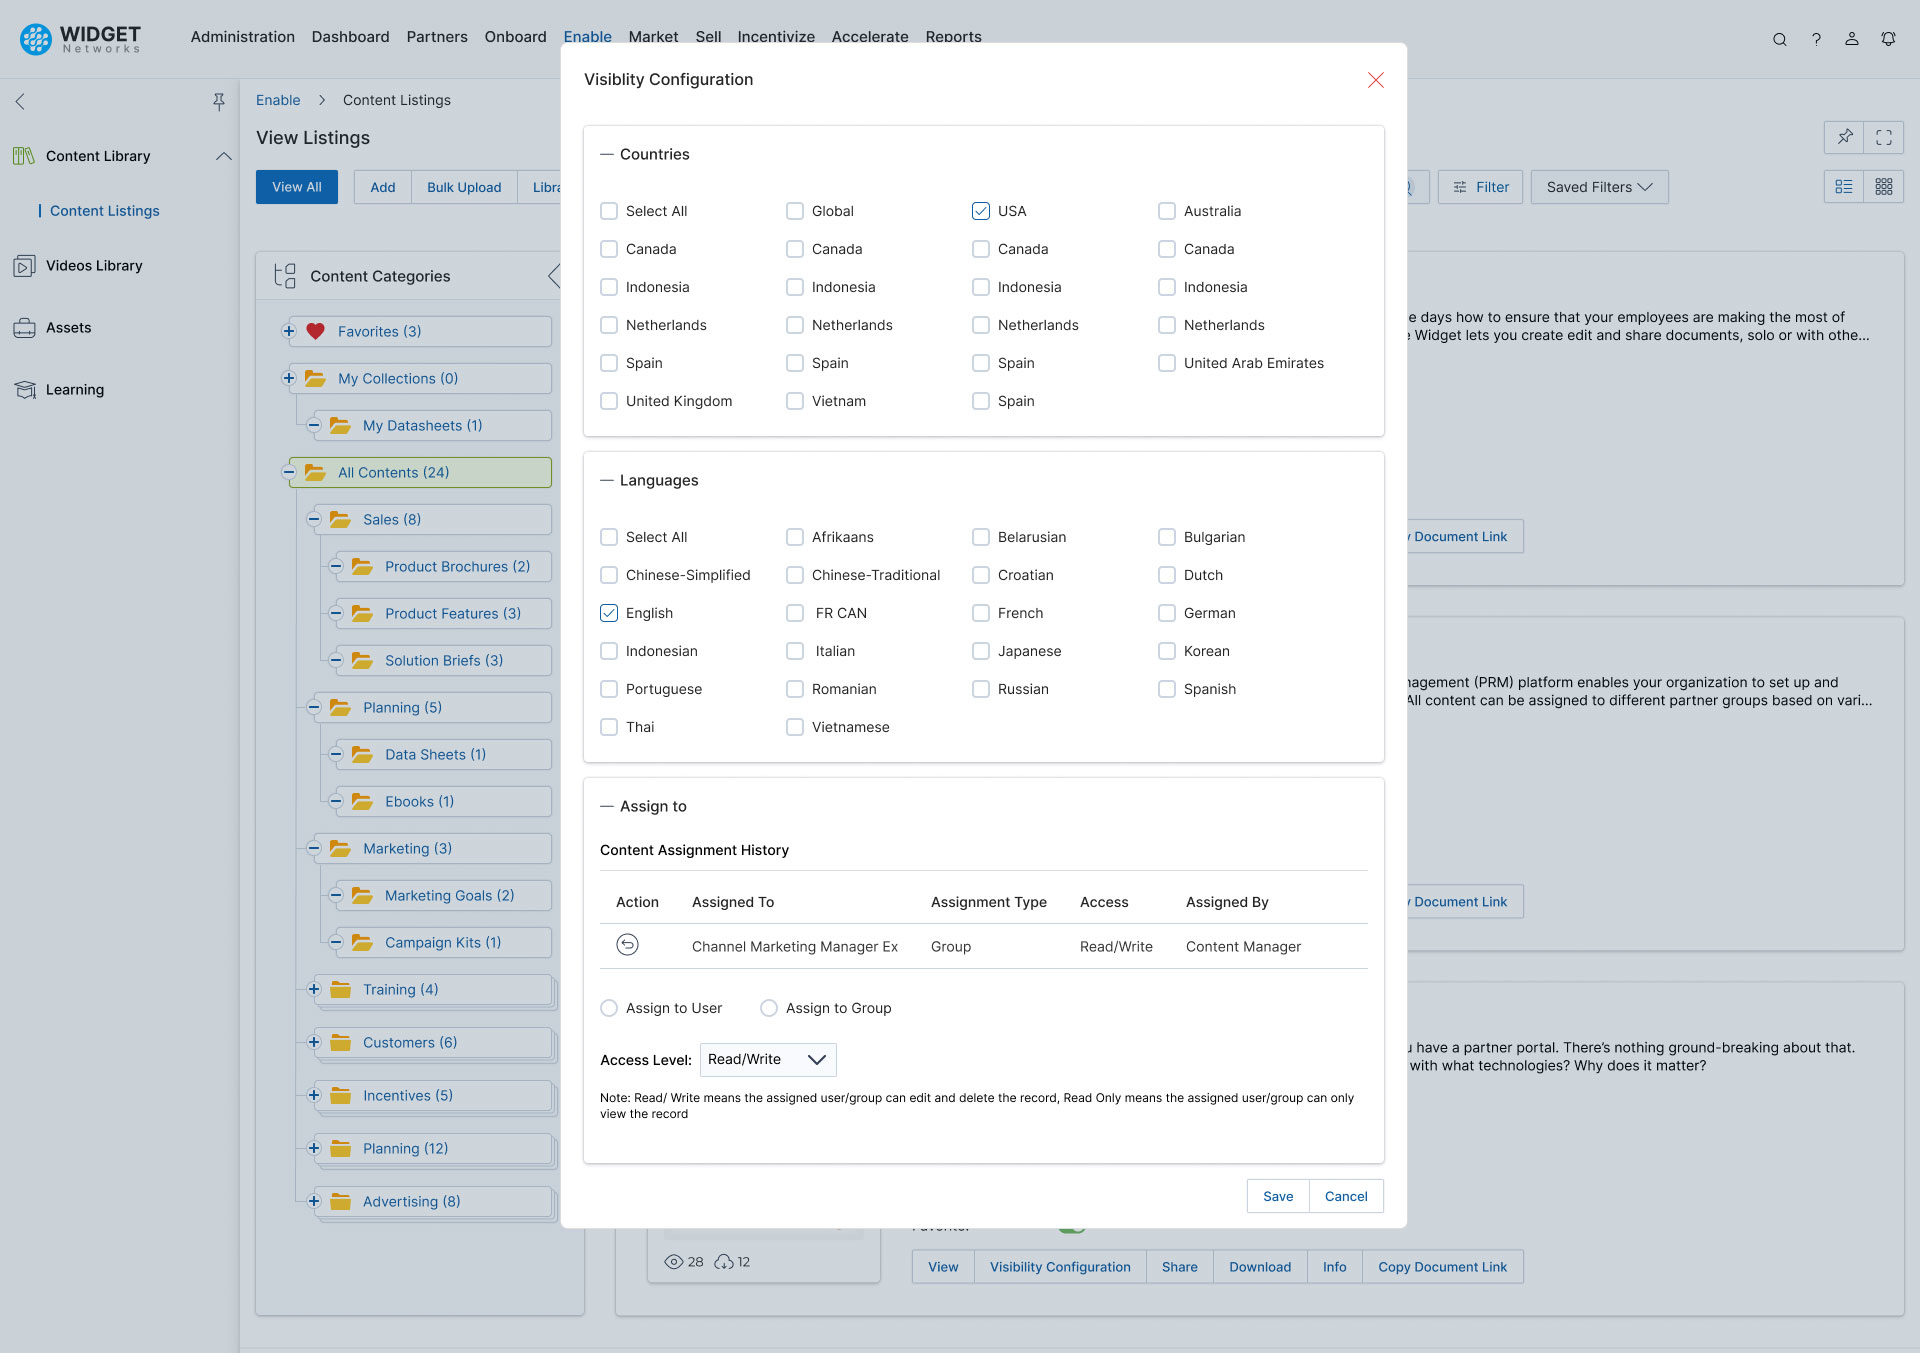Click the help question mark icon
The height and width of the screenshot is (1353, 1920).
[1816, 40]
